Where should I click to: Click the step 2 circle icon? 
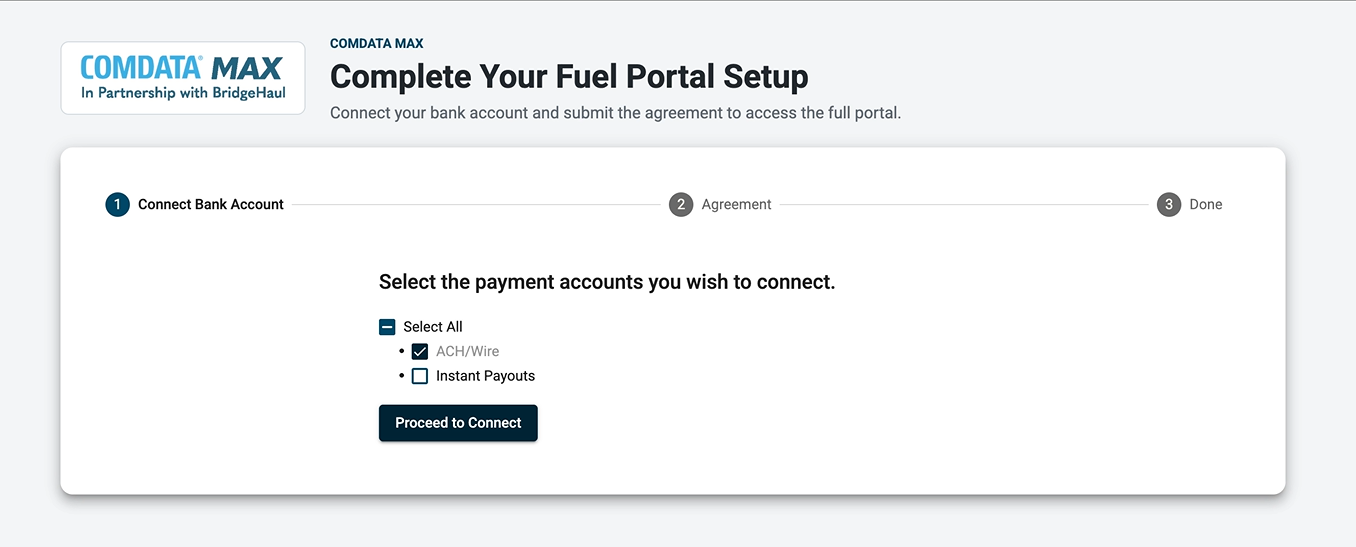(681, 204)
